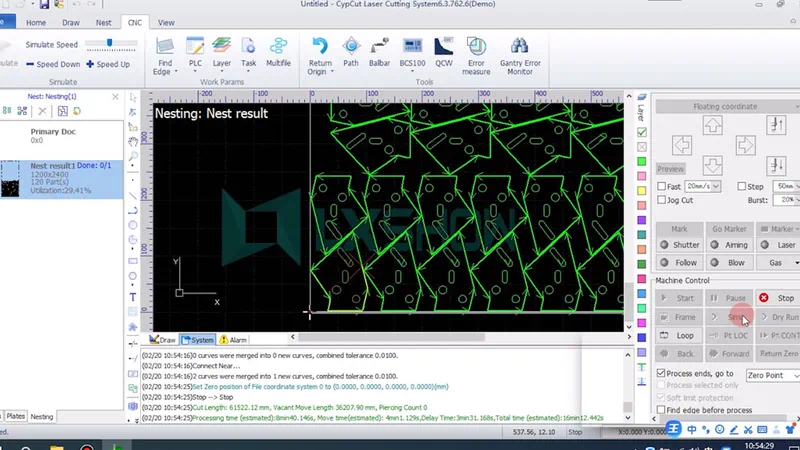Switch to the Nest ribbon tab
The width and height of the screenshot is (800, 450).
coord(104,22)
